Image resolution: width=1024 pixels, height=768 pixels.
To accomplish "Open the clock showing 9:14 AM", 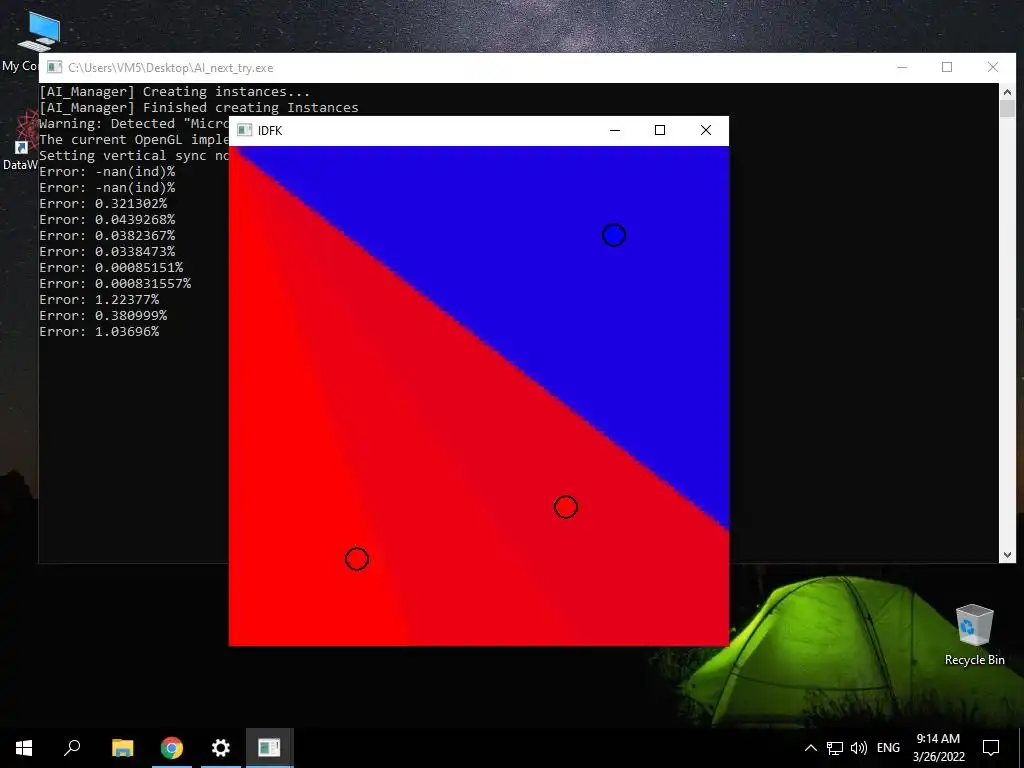I will tap(938, 748).
